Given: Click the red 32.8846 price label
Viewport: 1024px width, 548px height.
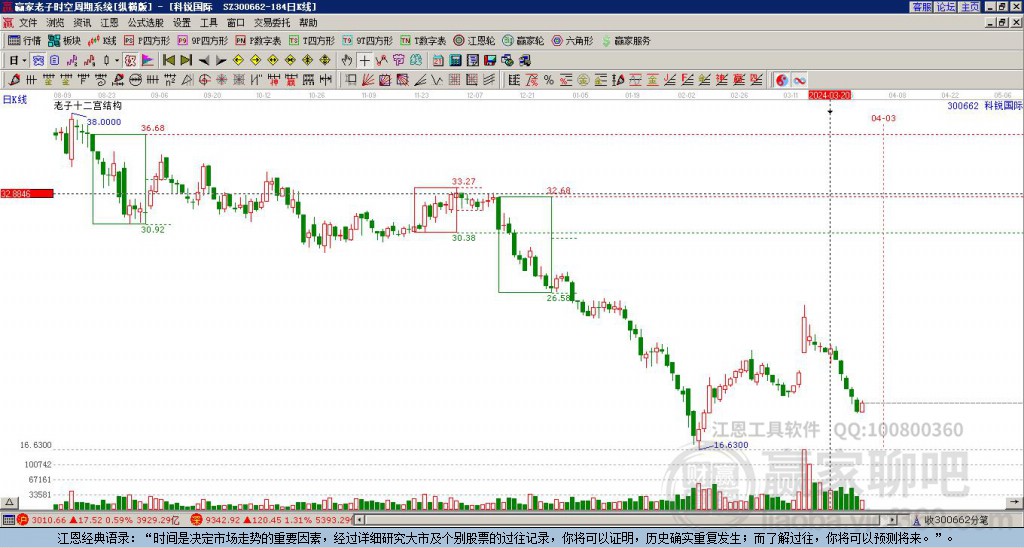Looking at the screenshot, I should coord(27,193).
